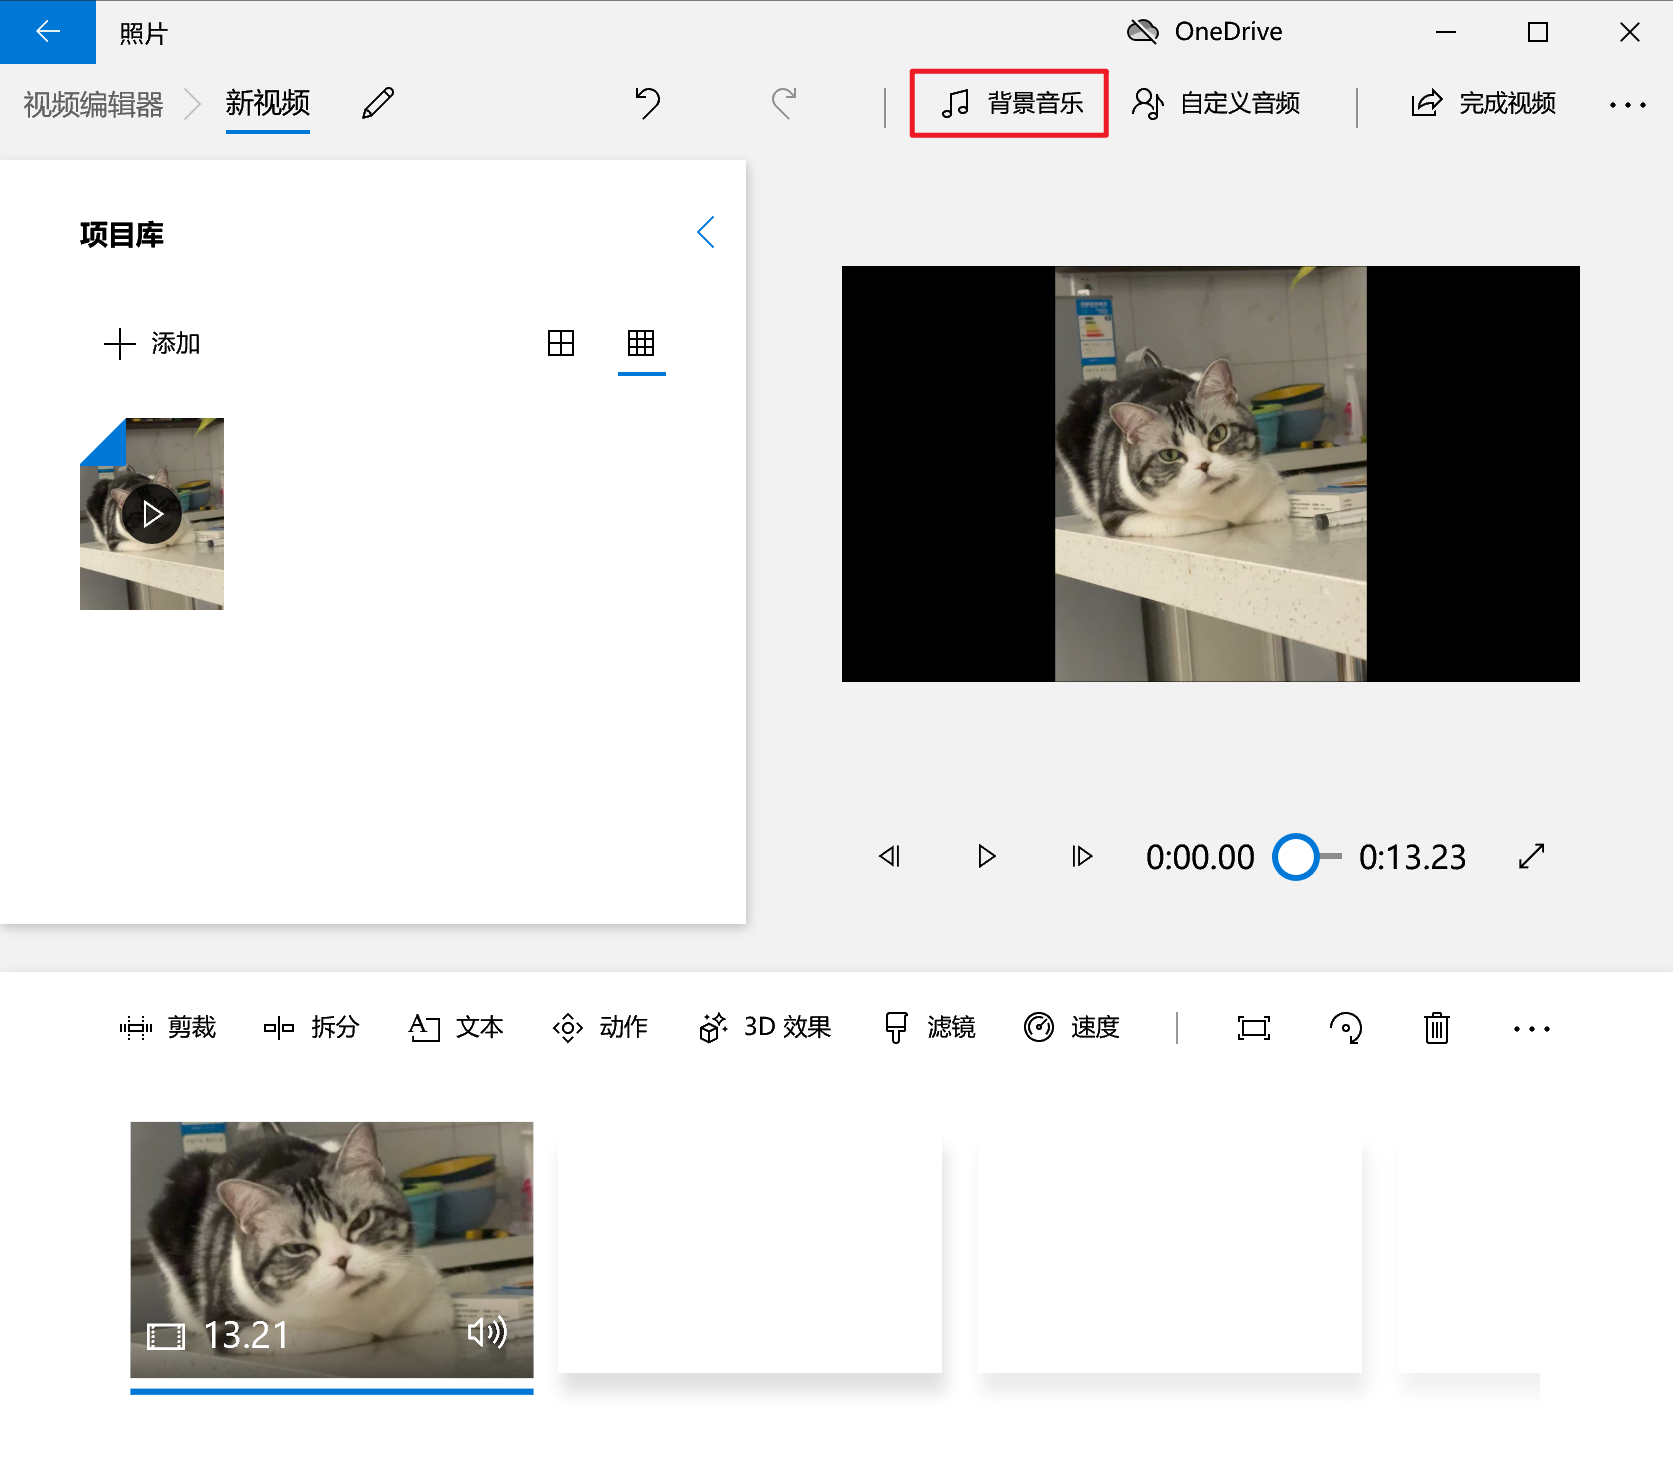Image resolution: width=1673 pixels, height=1479 pixels.
Task: Open top toolbar more options ellipsis
Action: pyautogui.click(x=1627, y=104)
